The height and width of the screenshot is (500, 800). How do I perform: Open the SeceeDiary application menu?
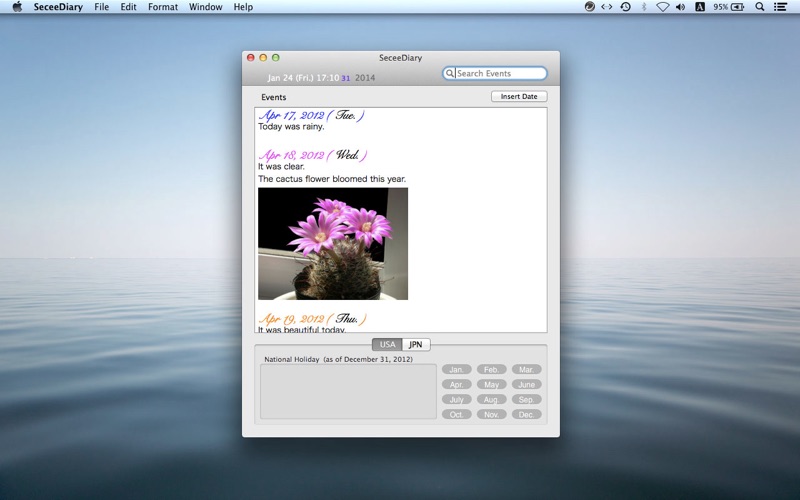click(58, 7)
